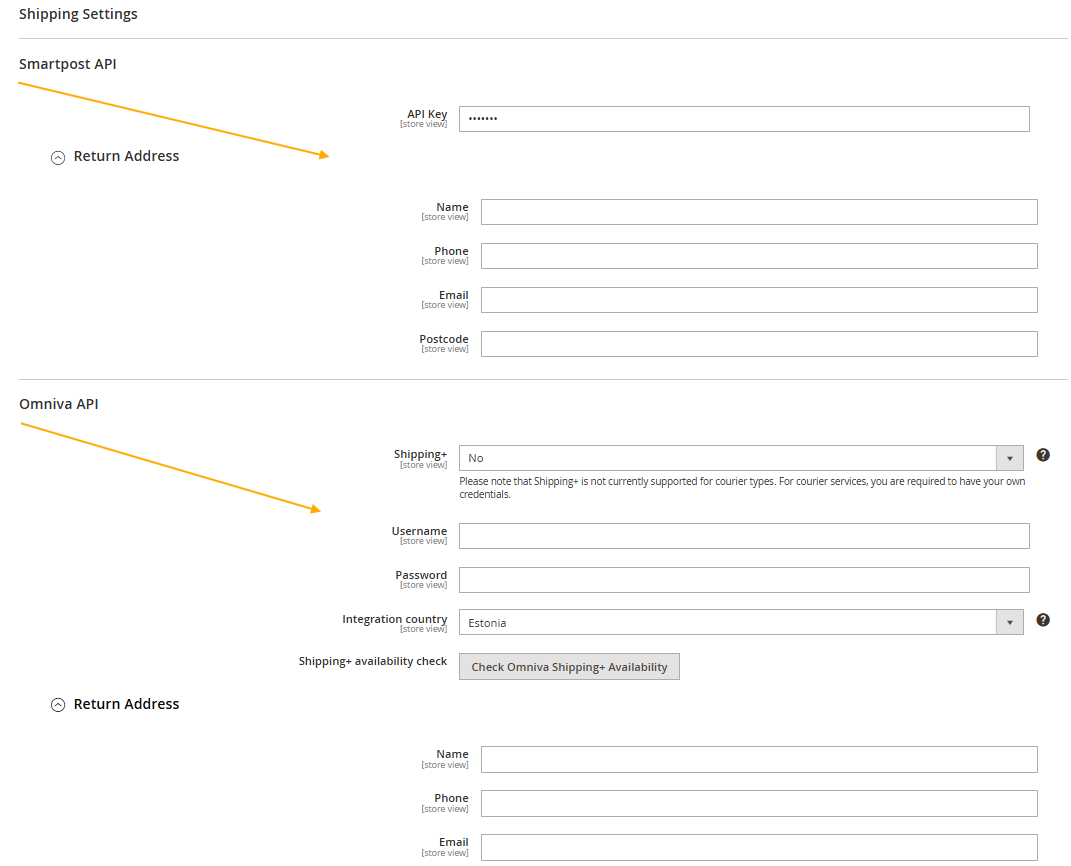This screenshot has width=1071, height=866.
Task: Focus the Omniva Password field
Action: [x=744, y=580]
